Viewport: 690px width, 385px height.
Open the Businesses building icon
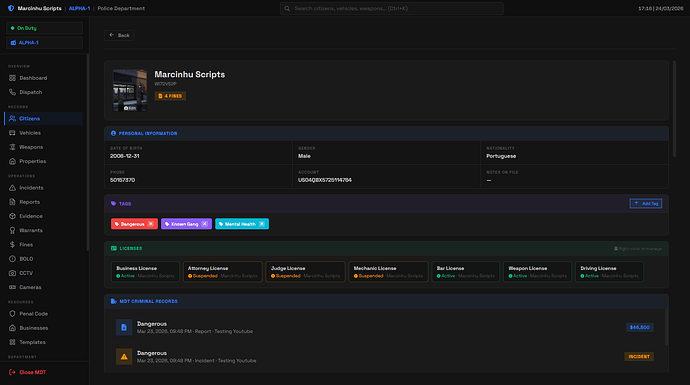point(12,328)
